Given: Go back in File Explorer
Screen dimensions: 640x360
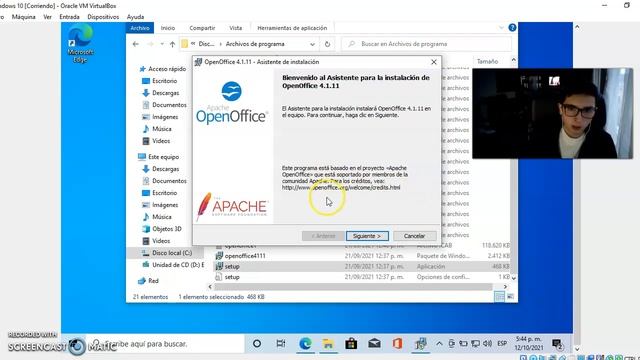Looking at the screenshot, I should point(136,44).
